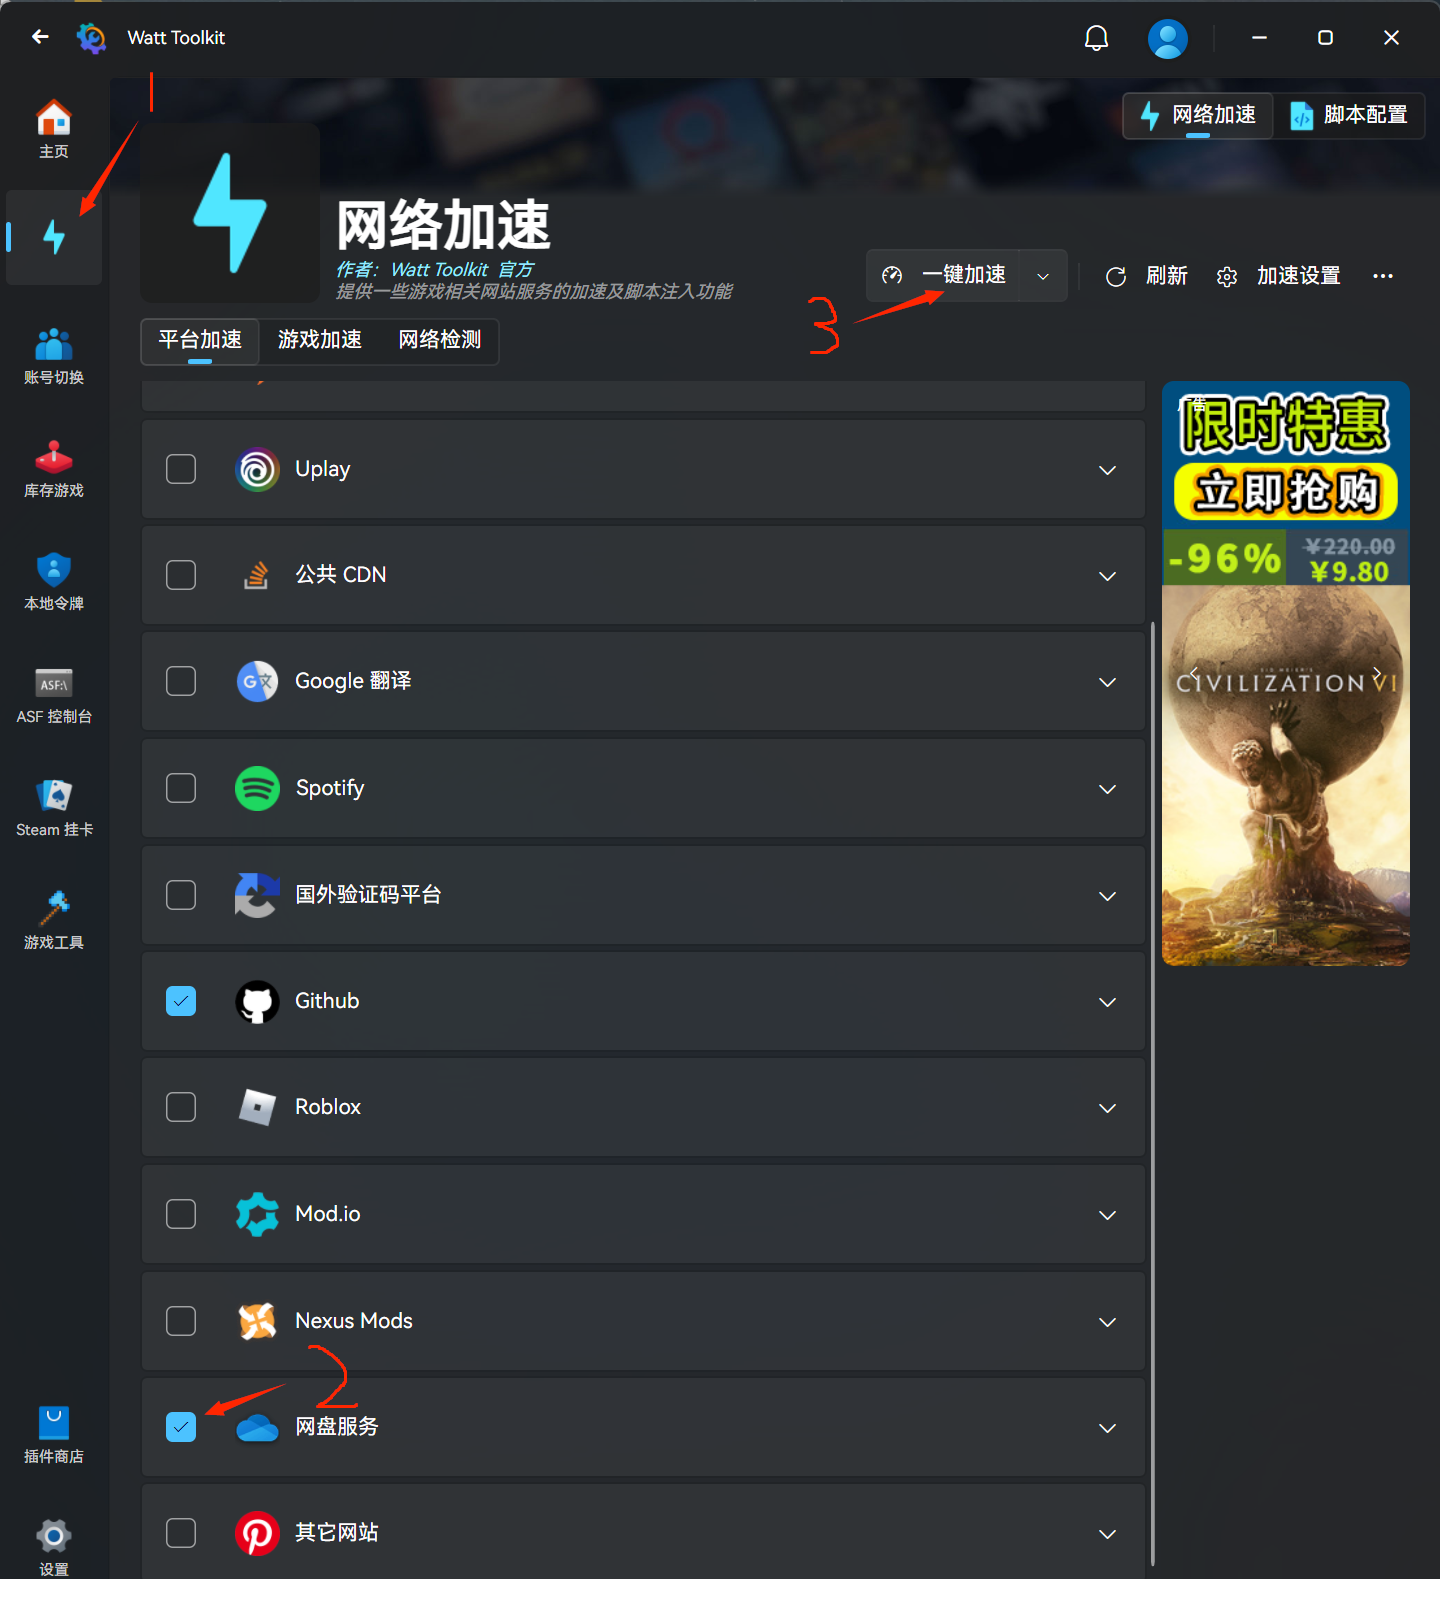Open the user account avatar

point(1167,38)
